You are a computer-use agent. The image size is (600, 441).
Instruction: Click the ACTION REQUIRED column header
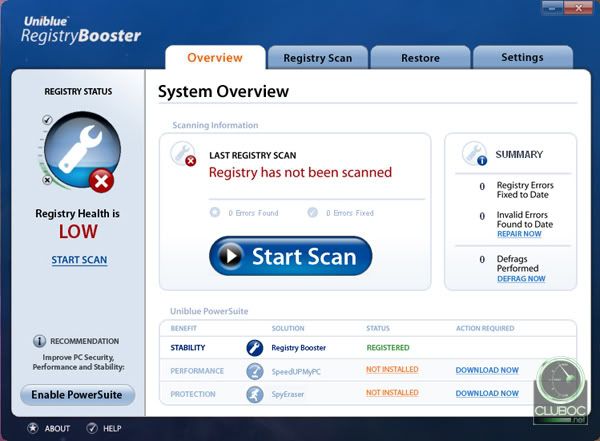point(485,328)
